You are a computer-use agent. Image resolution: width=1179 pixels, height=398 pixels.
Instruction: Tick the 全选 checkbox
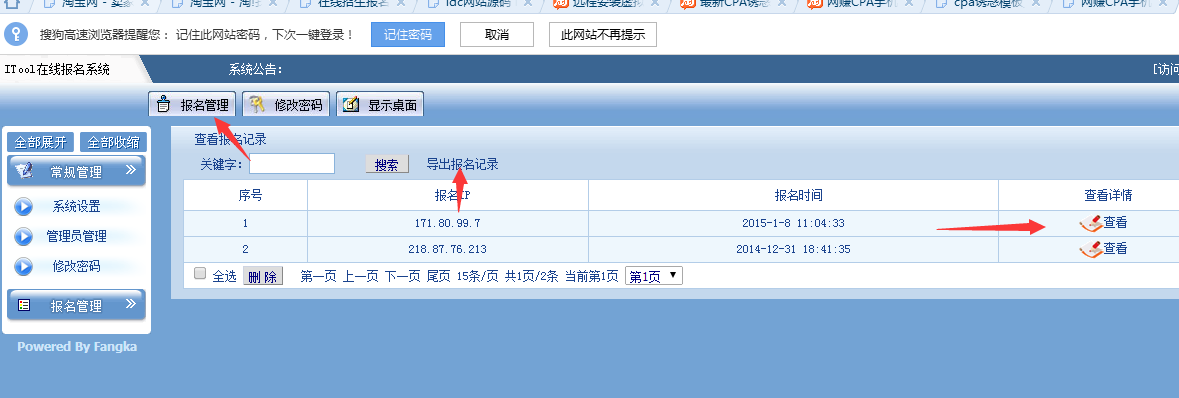tap(200, 274)
